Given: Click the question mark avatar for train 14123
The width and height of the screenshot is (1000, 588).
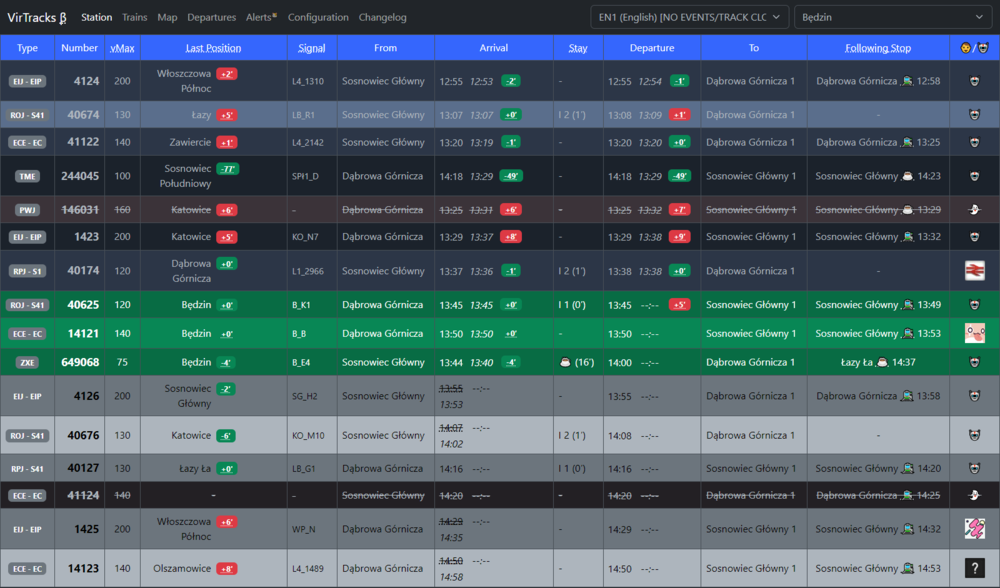Looking at the screenshot, I should [974, 568].
